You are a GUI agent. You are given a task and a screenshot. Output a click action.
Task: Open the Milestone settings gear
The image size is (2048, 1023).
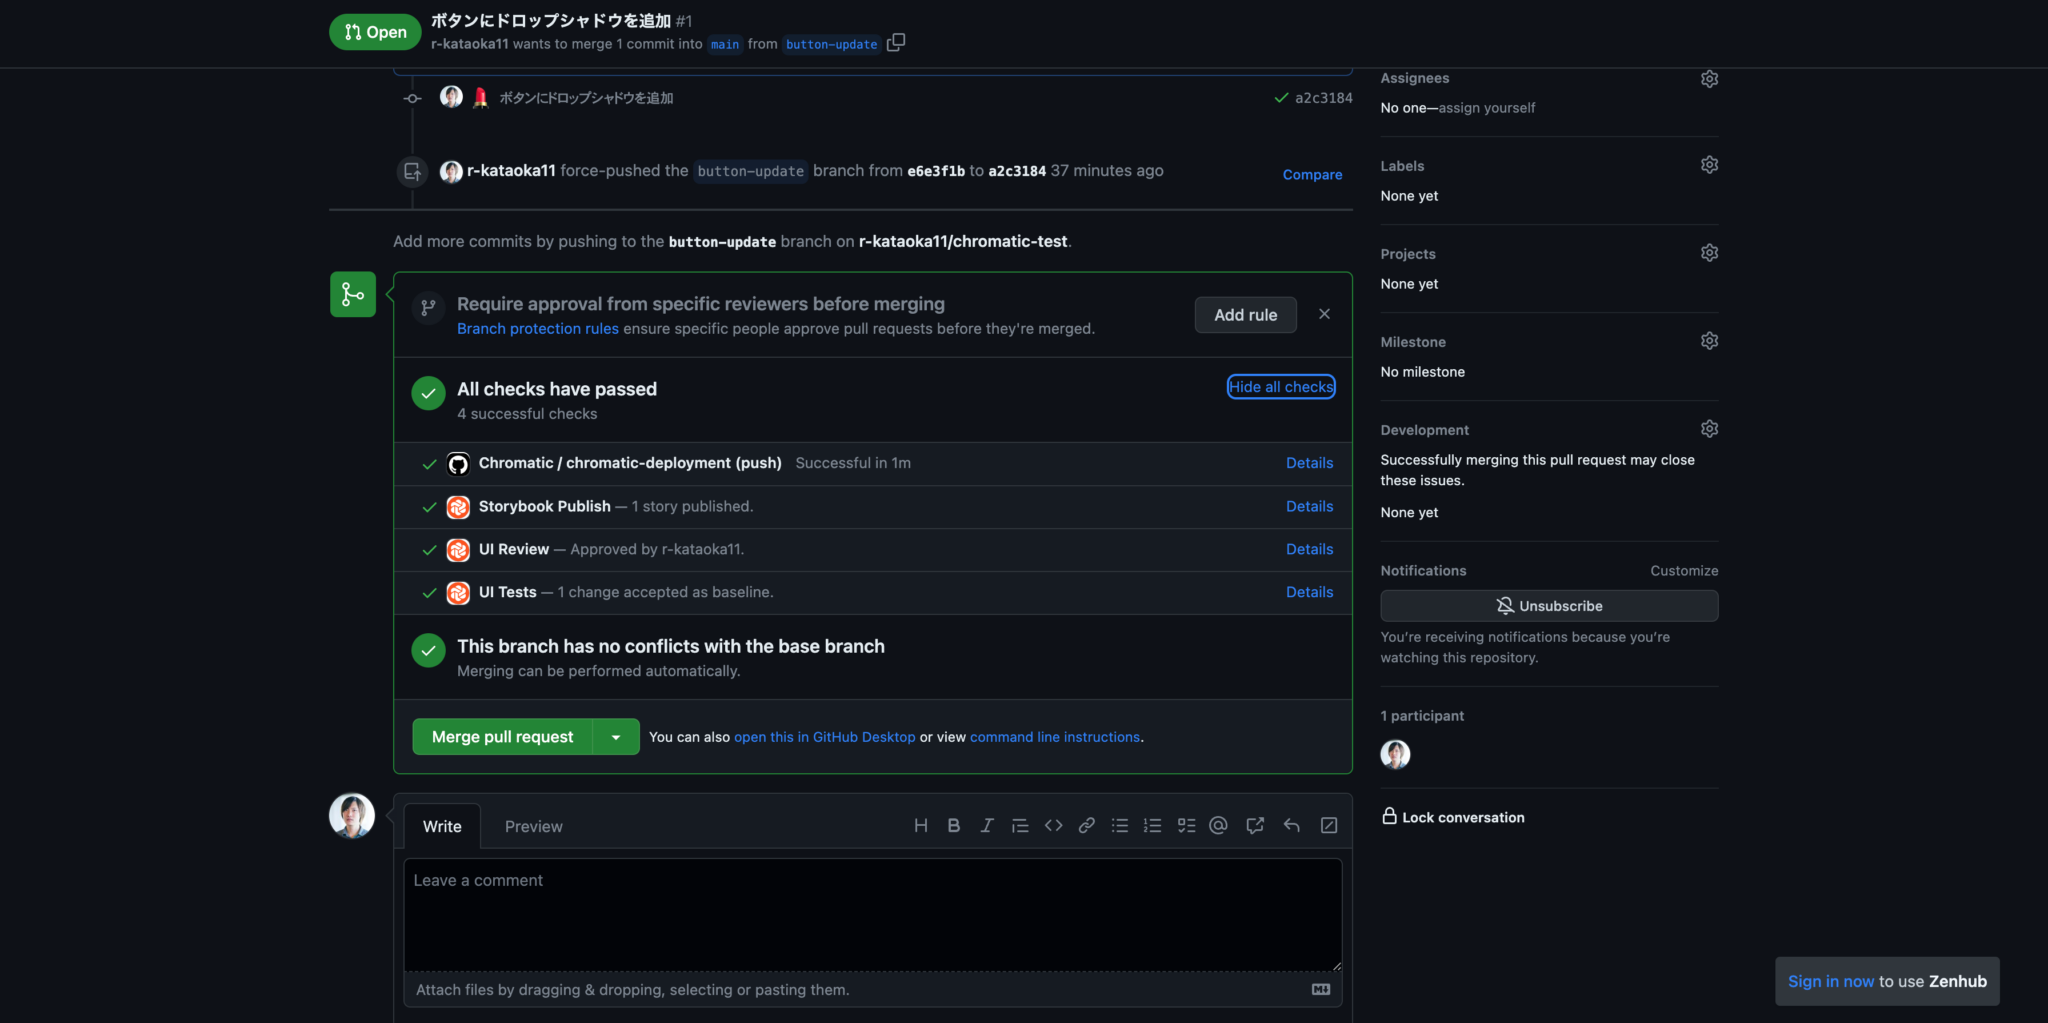pos(1708,340)
